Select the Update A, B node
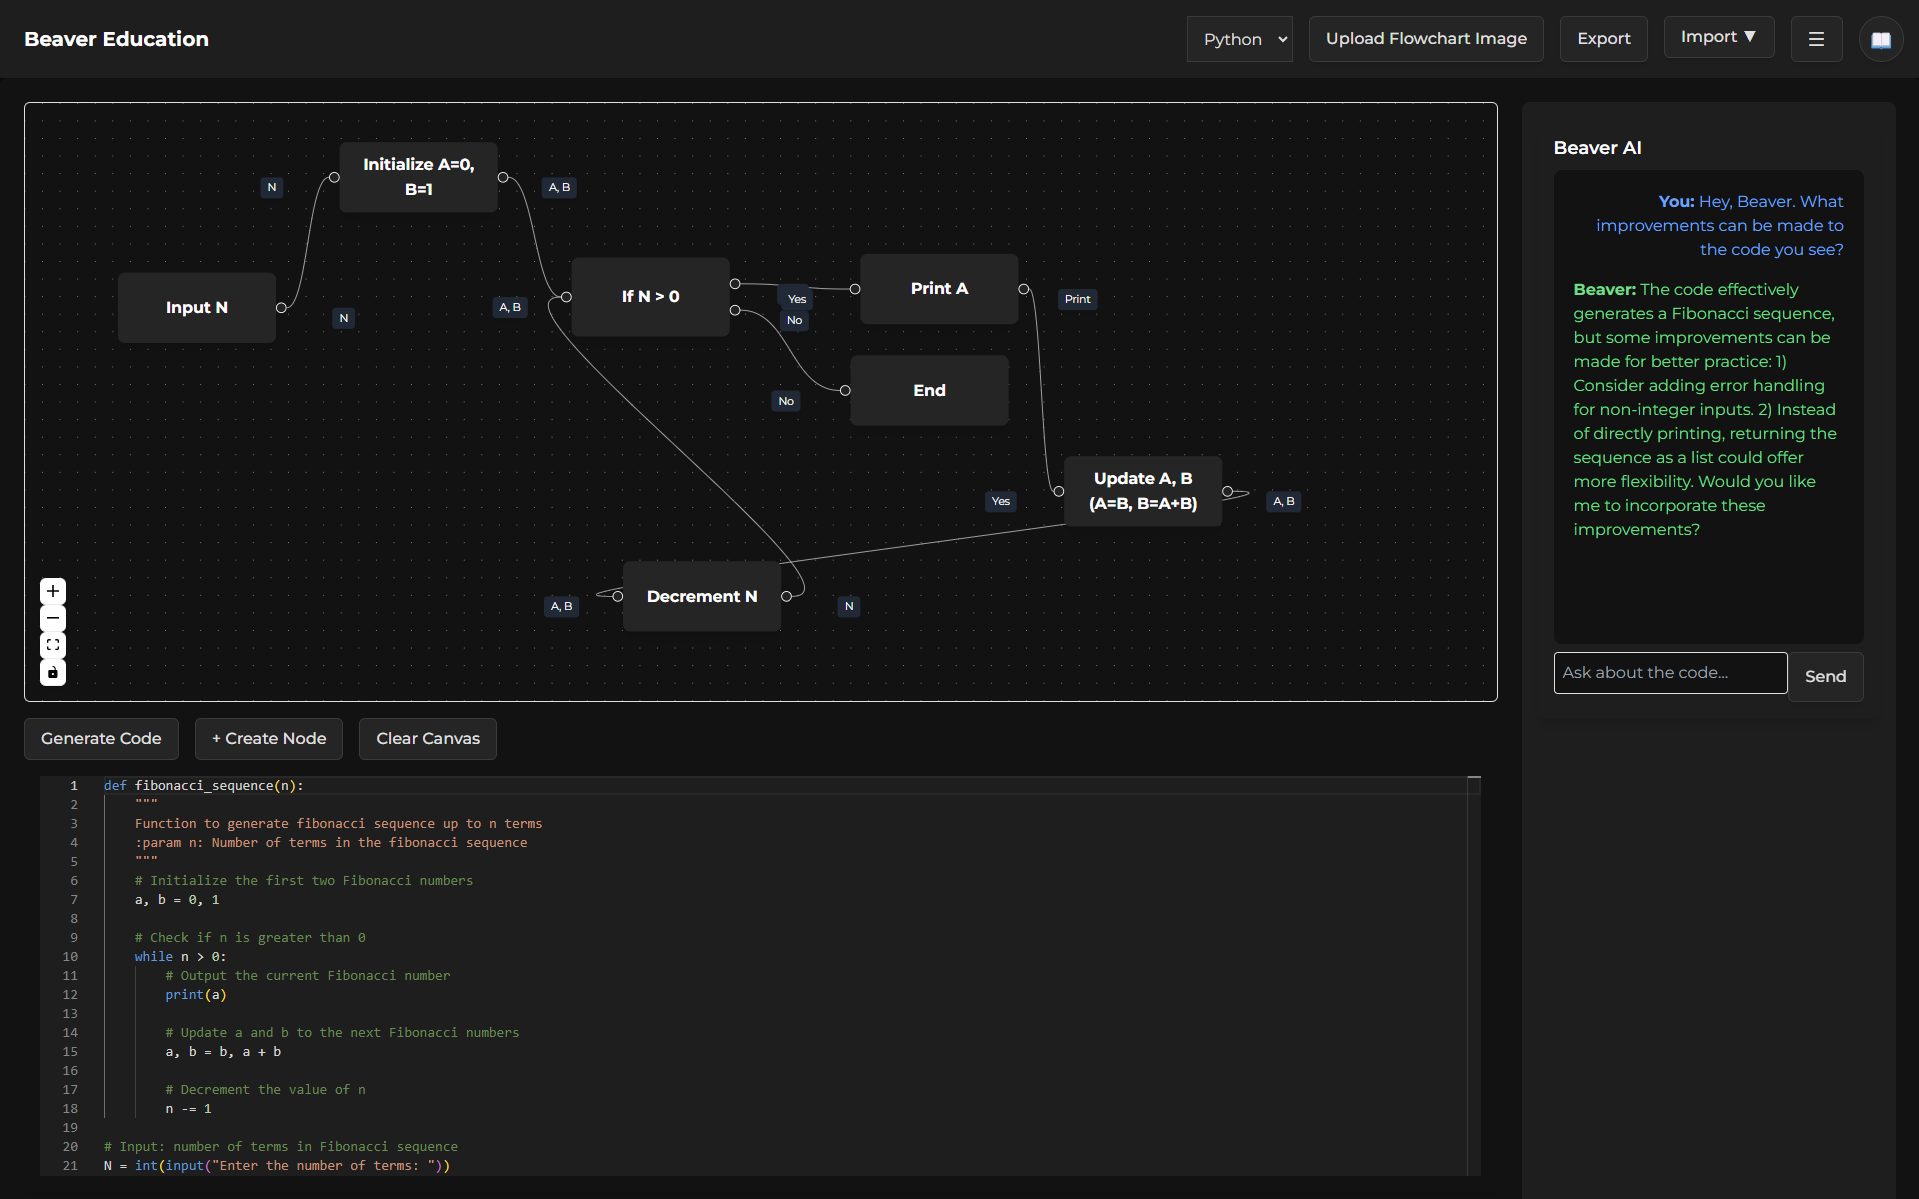 point(1143,491)
